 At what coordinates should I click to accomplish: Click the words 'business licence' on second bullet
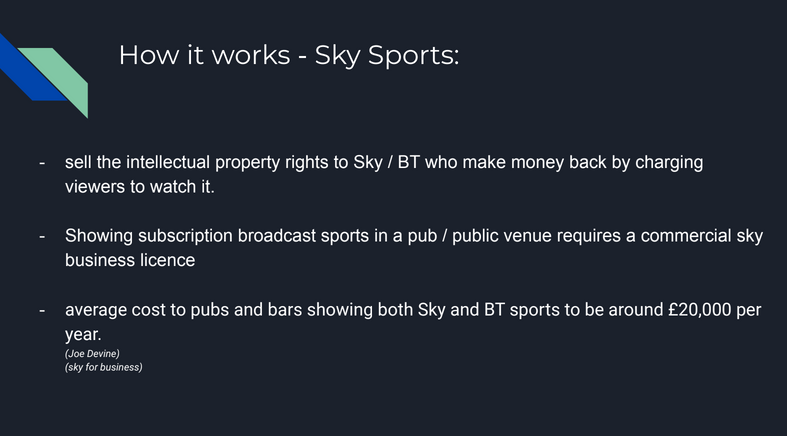pyautogui.click(x=130, y=260)
